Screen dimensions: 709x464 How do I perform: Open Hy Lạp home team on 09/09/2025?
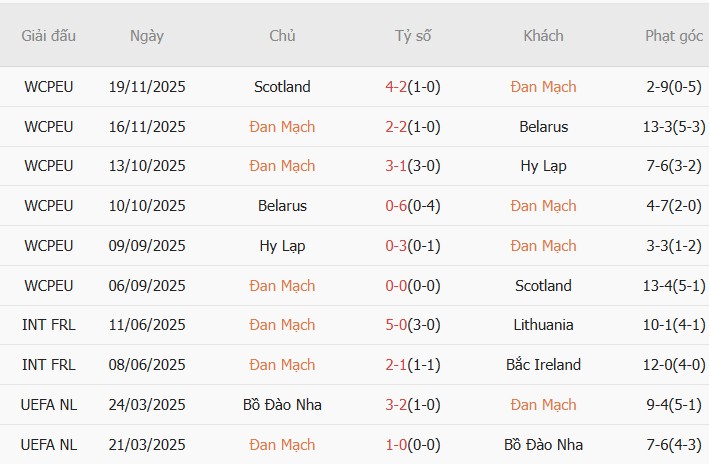click(x=282, y=246)
